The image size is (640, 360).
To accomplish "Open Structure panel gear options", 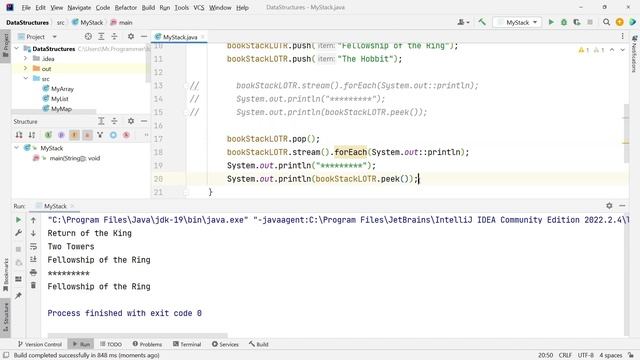I will point(131,121).
